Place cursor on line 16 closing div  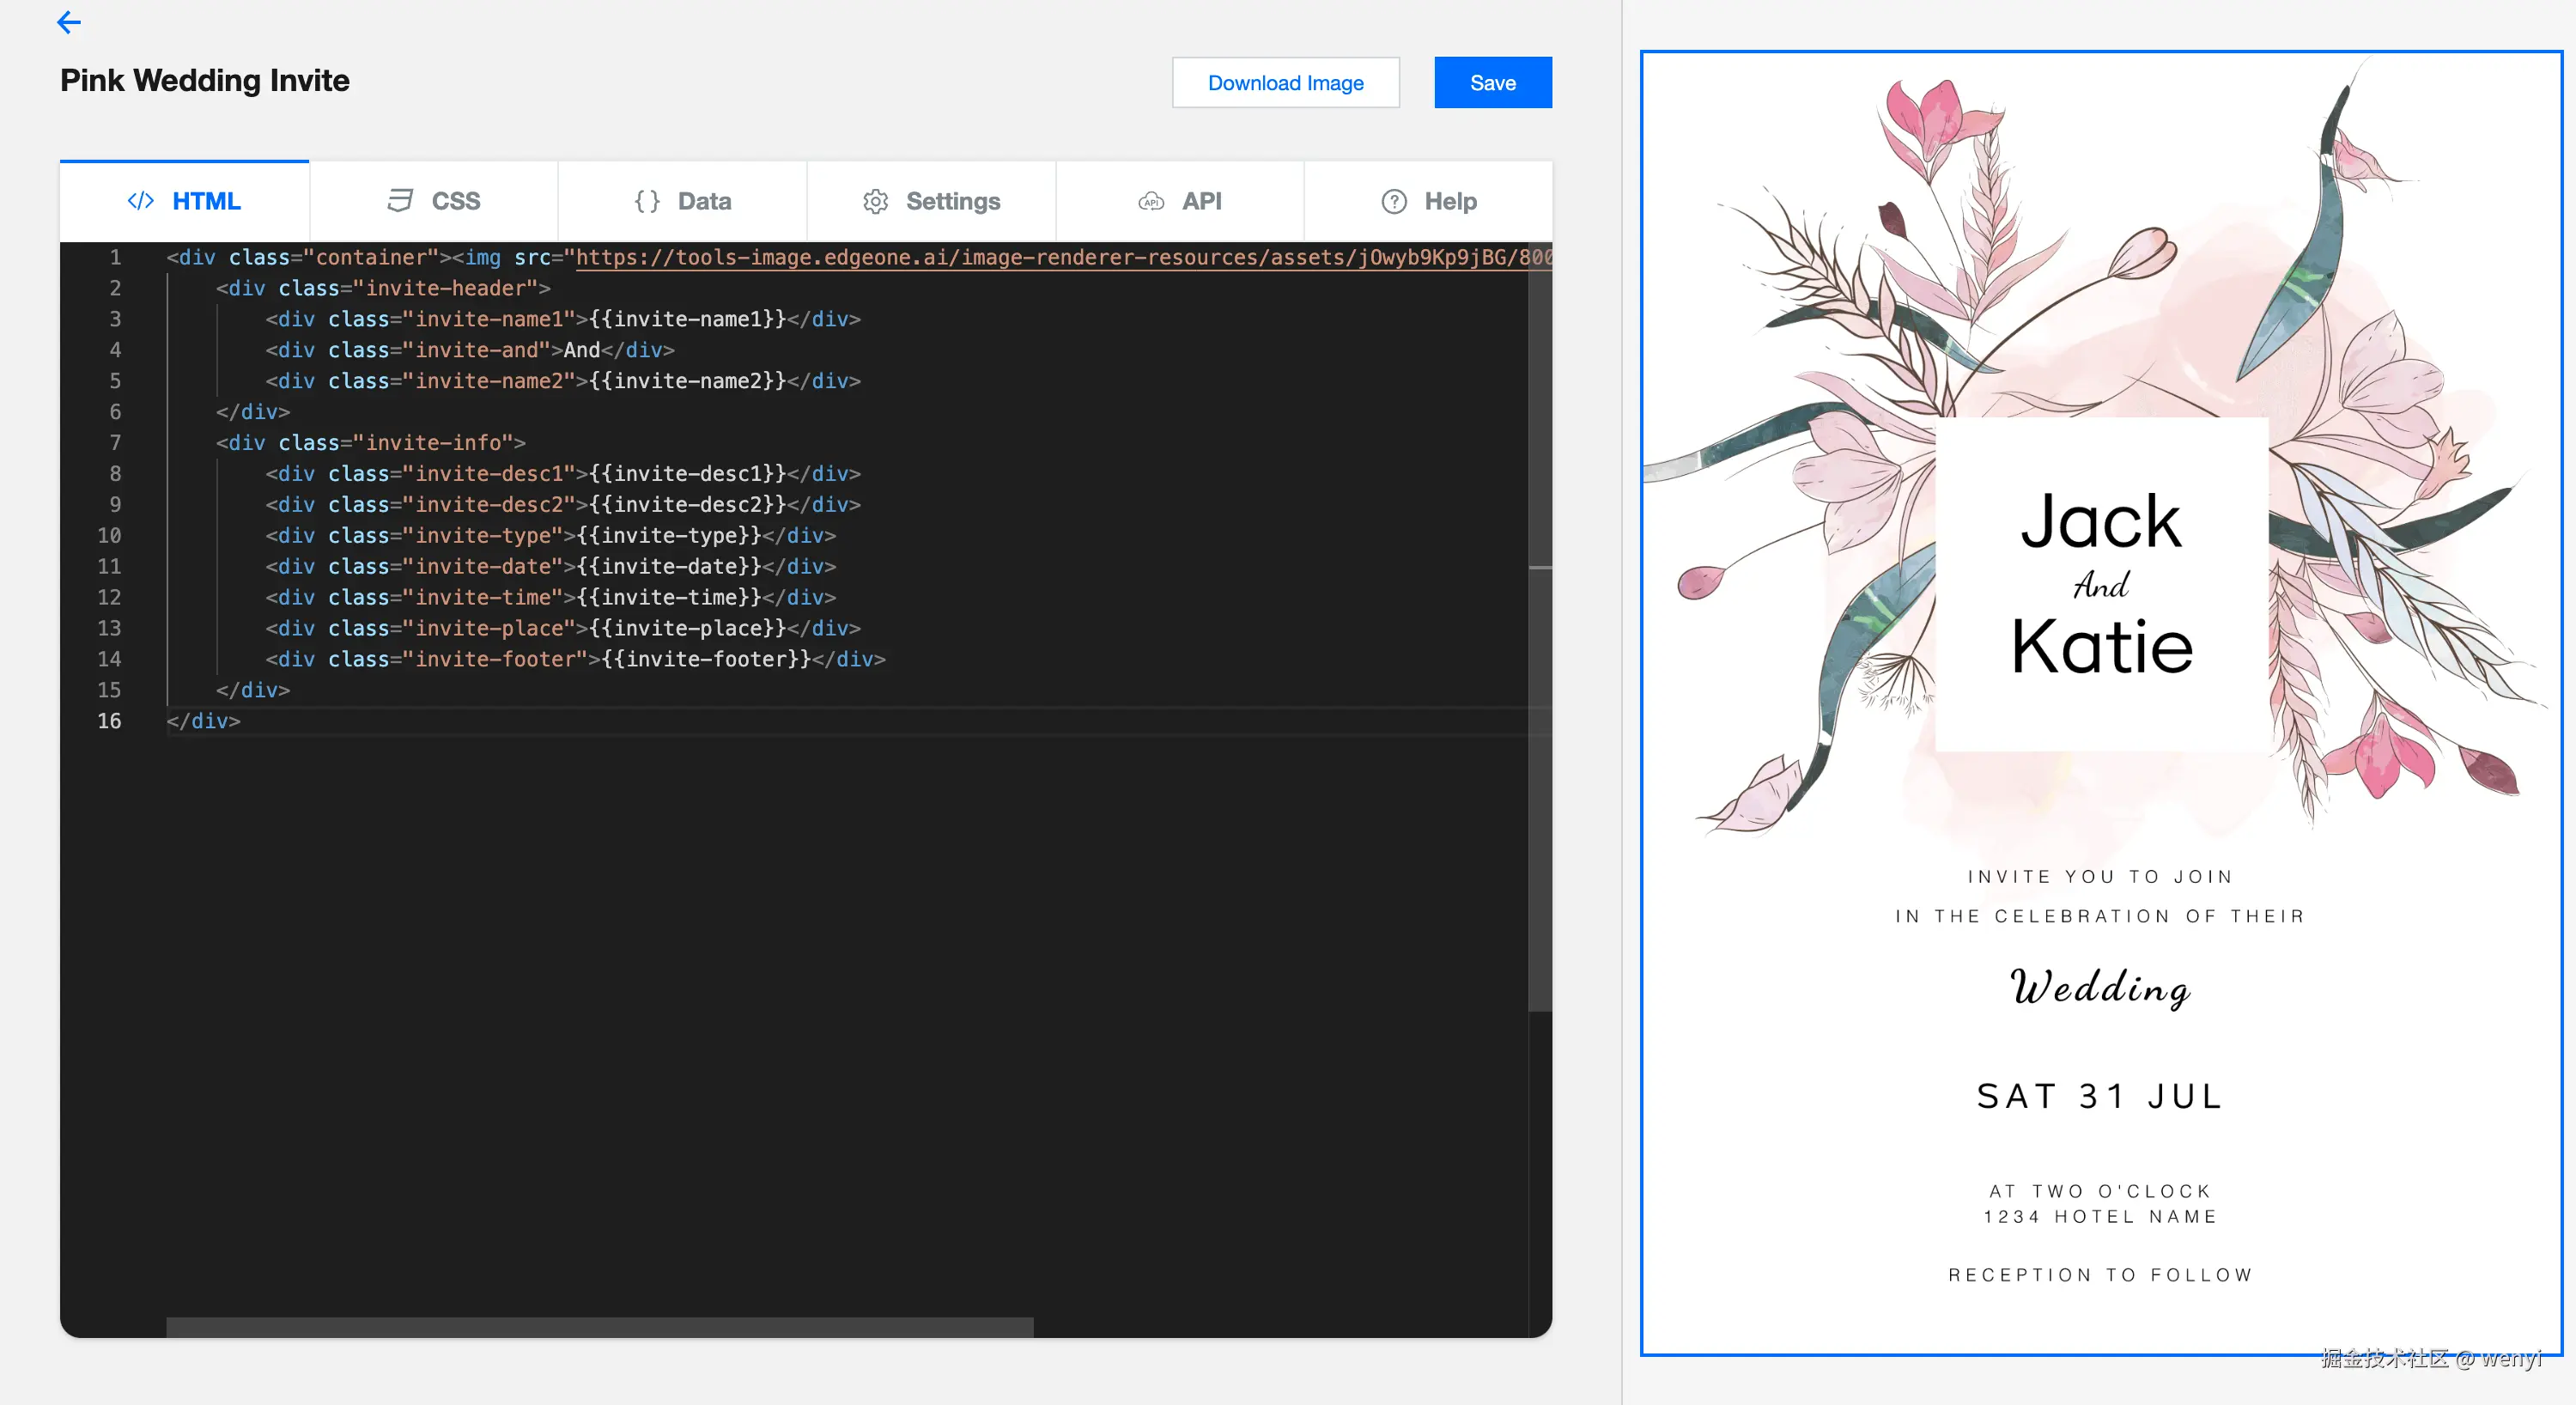(x=204, y=721)
